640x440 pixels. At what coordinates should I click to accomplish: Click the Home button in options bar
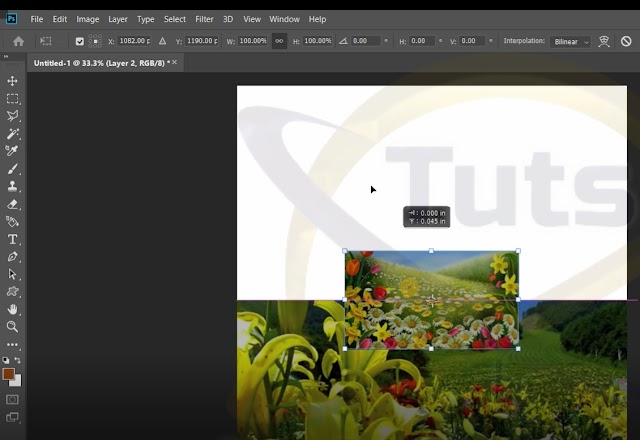tap(18, 41)
